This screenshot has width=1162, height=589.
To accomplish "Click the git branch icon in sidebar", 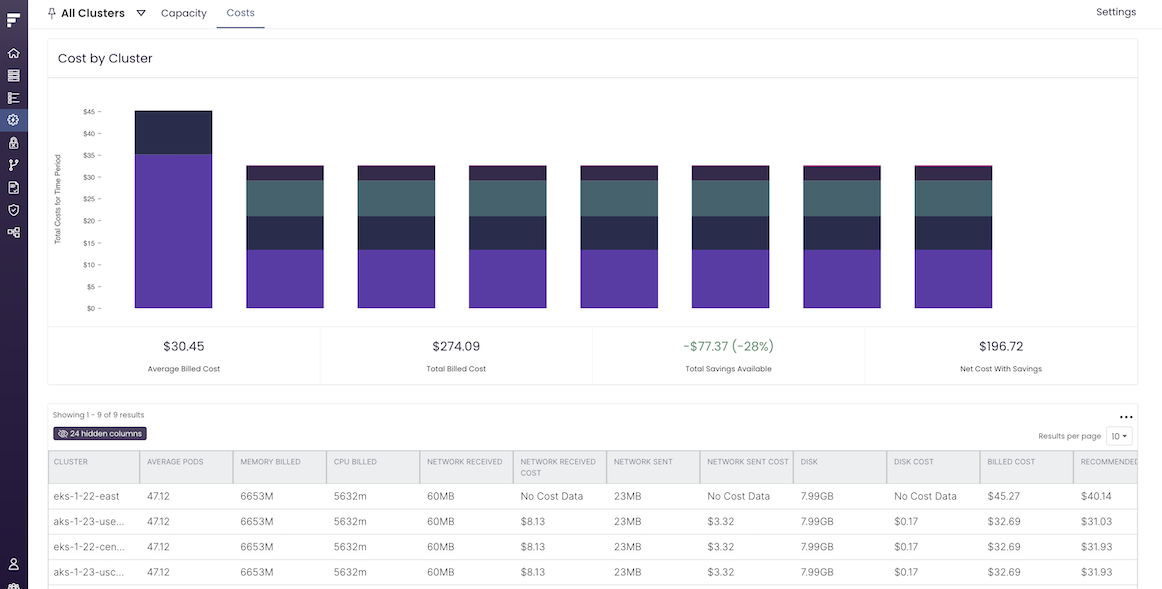I will tap(13, 165).
